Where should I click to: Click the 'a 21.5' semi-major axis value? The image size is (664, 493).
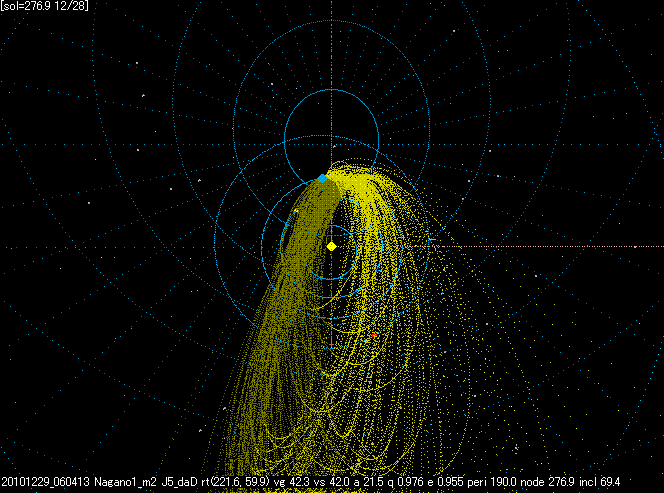(366, 482)
